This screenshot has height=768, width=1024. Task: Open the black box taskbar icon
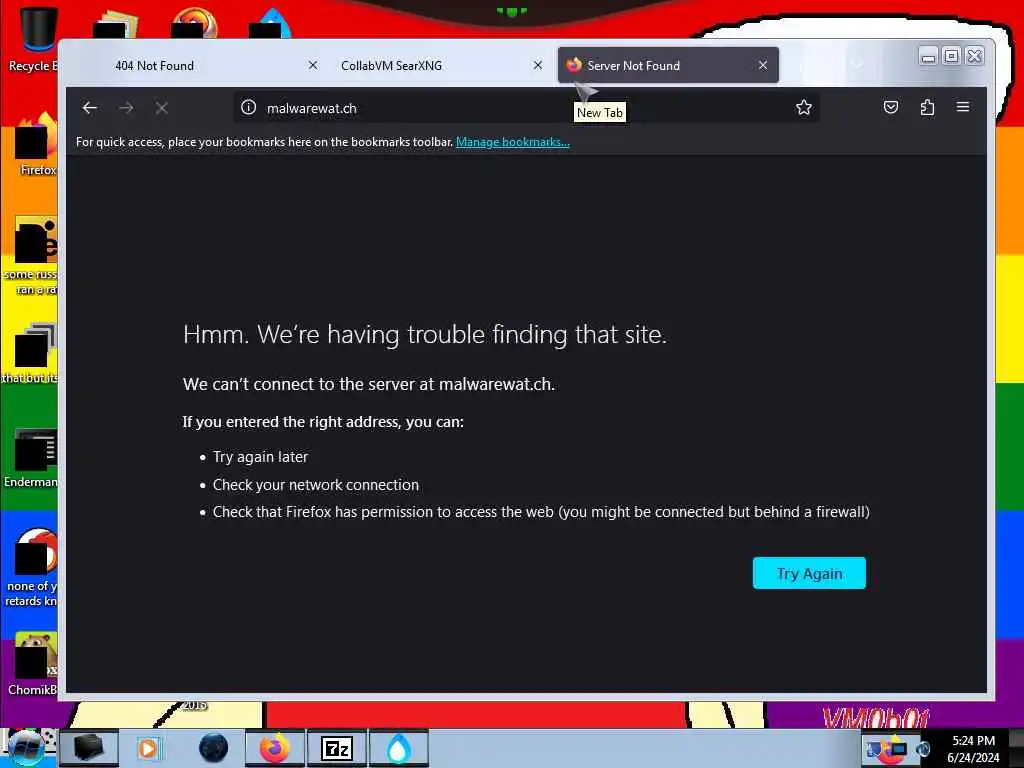point(89,748)
